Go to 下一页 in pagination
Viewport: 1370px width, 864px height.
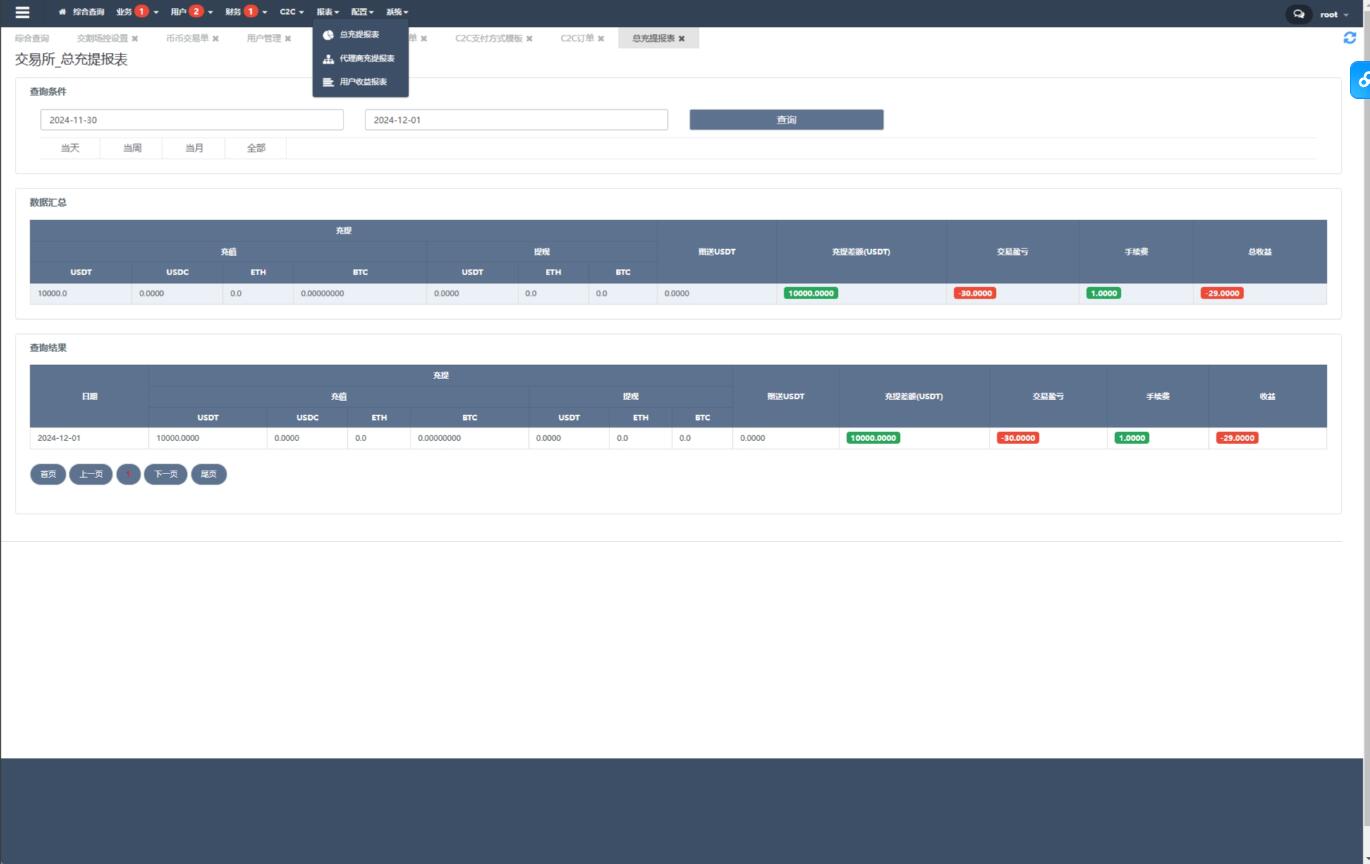coord(165,474)
